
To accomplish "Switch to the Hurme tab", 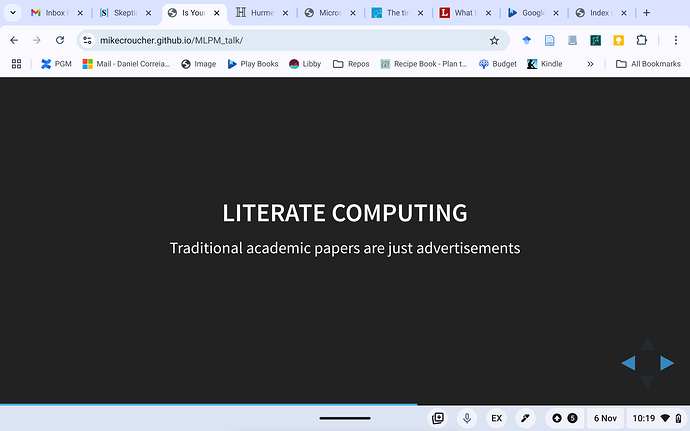I will click(x=258, y=13).
